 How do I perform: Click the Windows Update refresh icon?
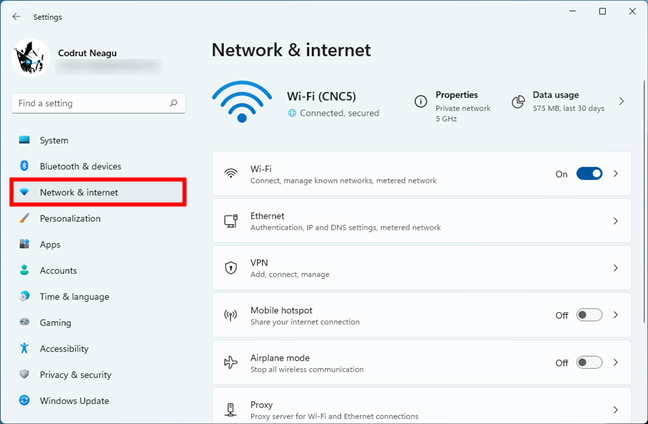pyautogui.click(x=24, y=400)
